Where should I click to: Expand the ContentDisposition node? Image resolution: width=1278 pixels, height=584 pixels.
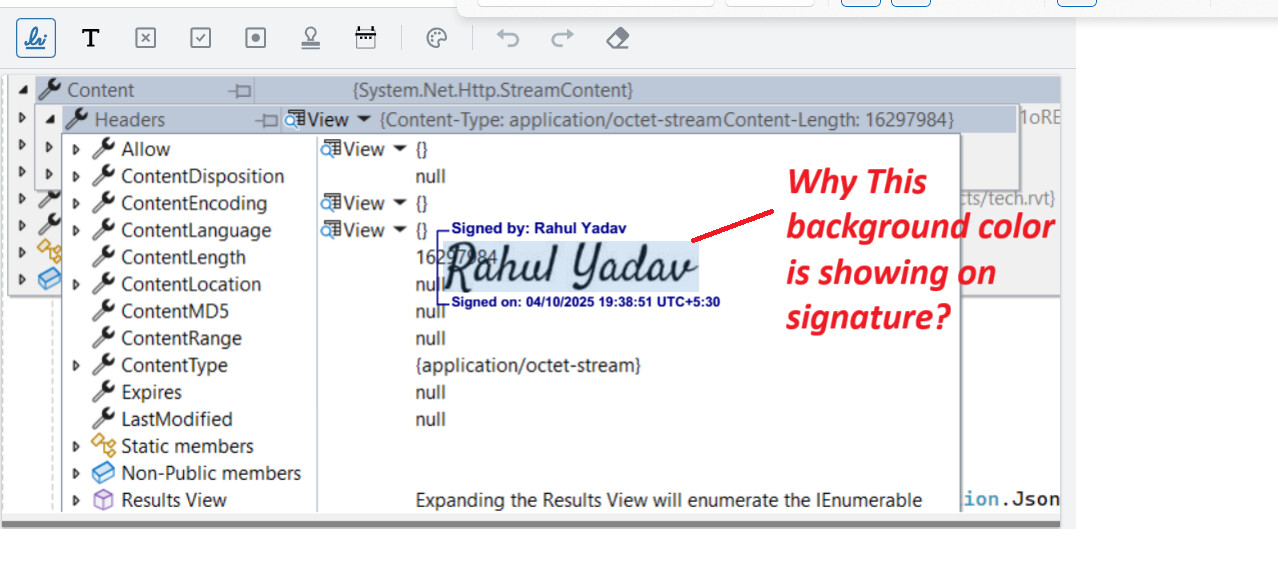(77, 177)
